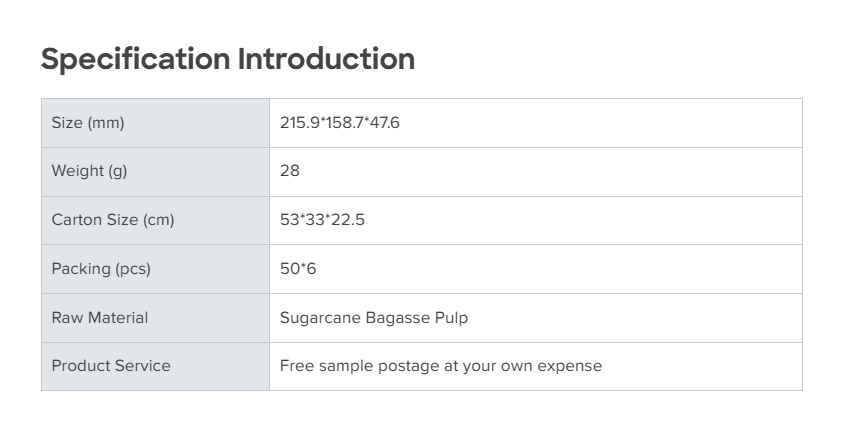Viewport: 841px width, 443px height.
Task: Click the word "Pulp"
Action: tap(451, 318)
